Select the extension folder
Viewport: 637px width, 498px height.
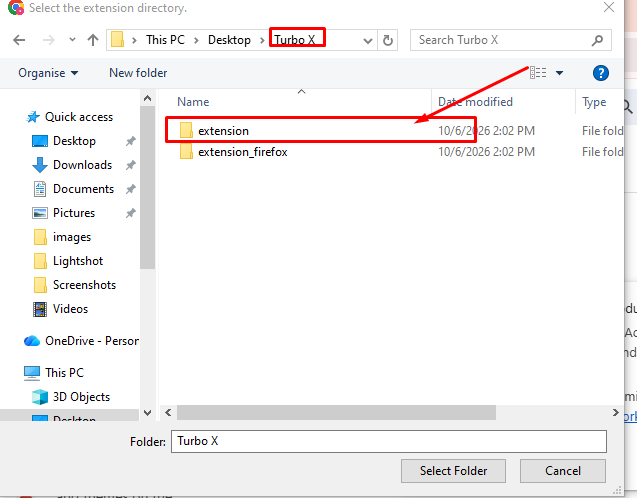223,131
